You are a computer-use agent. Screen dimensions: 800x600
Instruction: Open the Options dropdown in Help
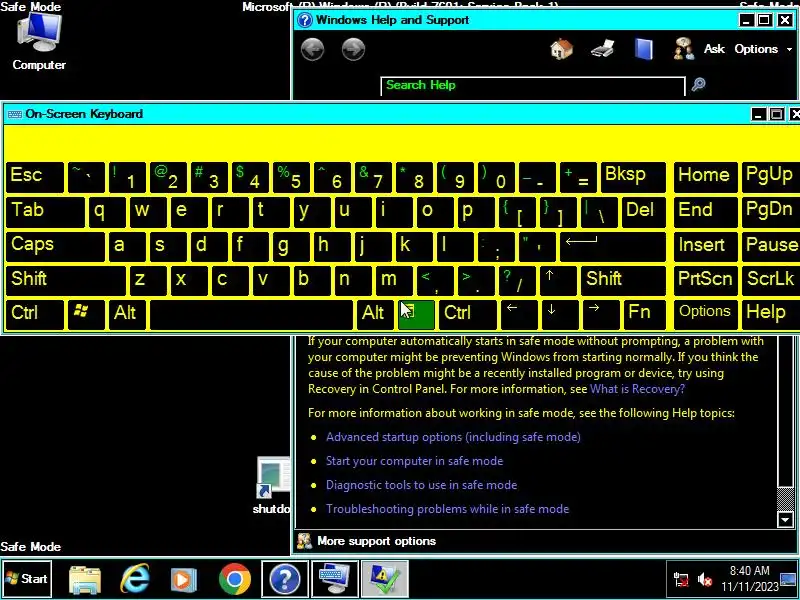[763, 49]
